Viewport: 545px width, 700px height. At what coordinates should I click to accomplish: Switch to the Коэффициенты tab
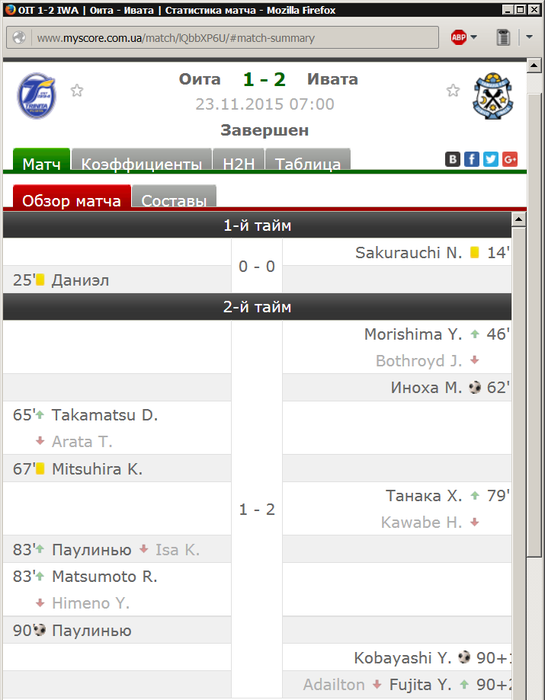click(x=141, y=160)
